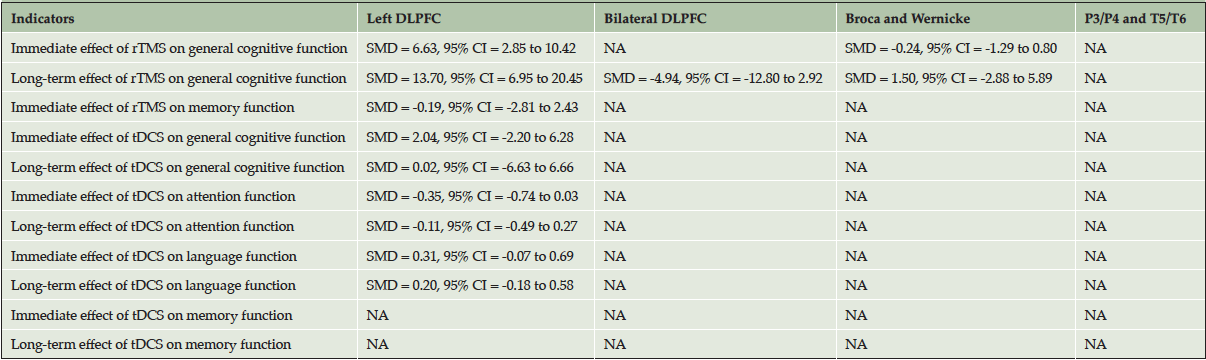Click the Bilateral DLPFC cell SMD = -4.94

714,78
